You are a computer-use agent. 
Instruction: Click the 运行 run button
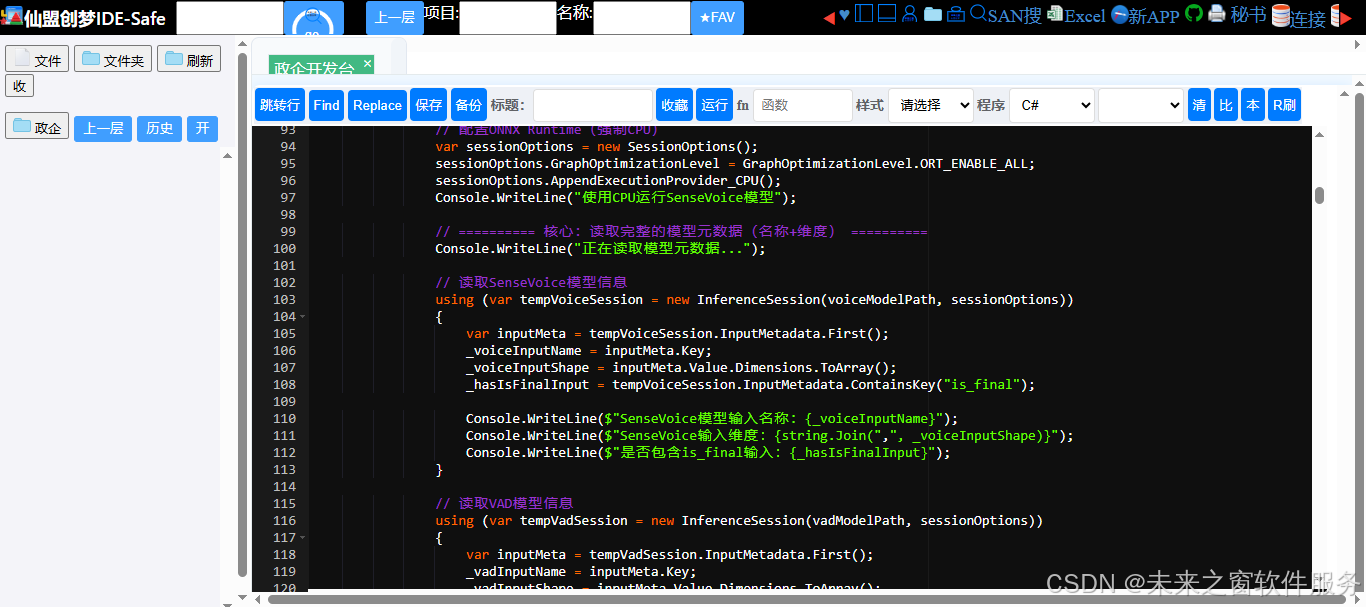tap(714, 105)
